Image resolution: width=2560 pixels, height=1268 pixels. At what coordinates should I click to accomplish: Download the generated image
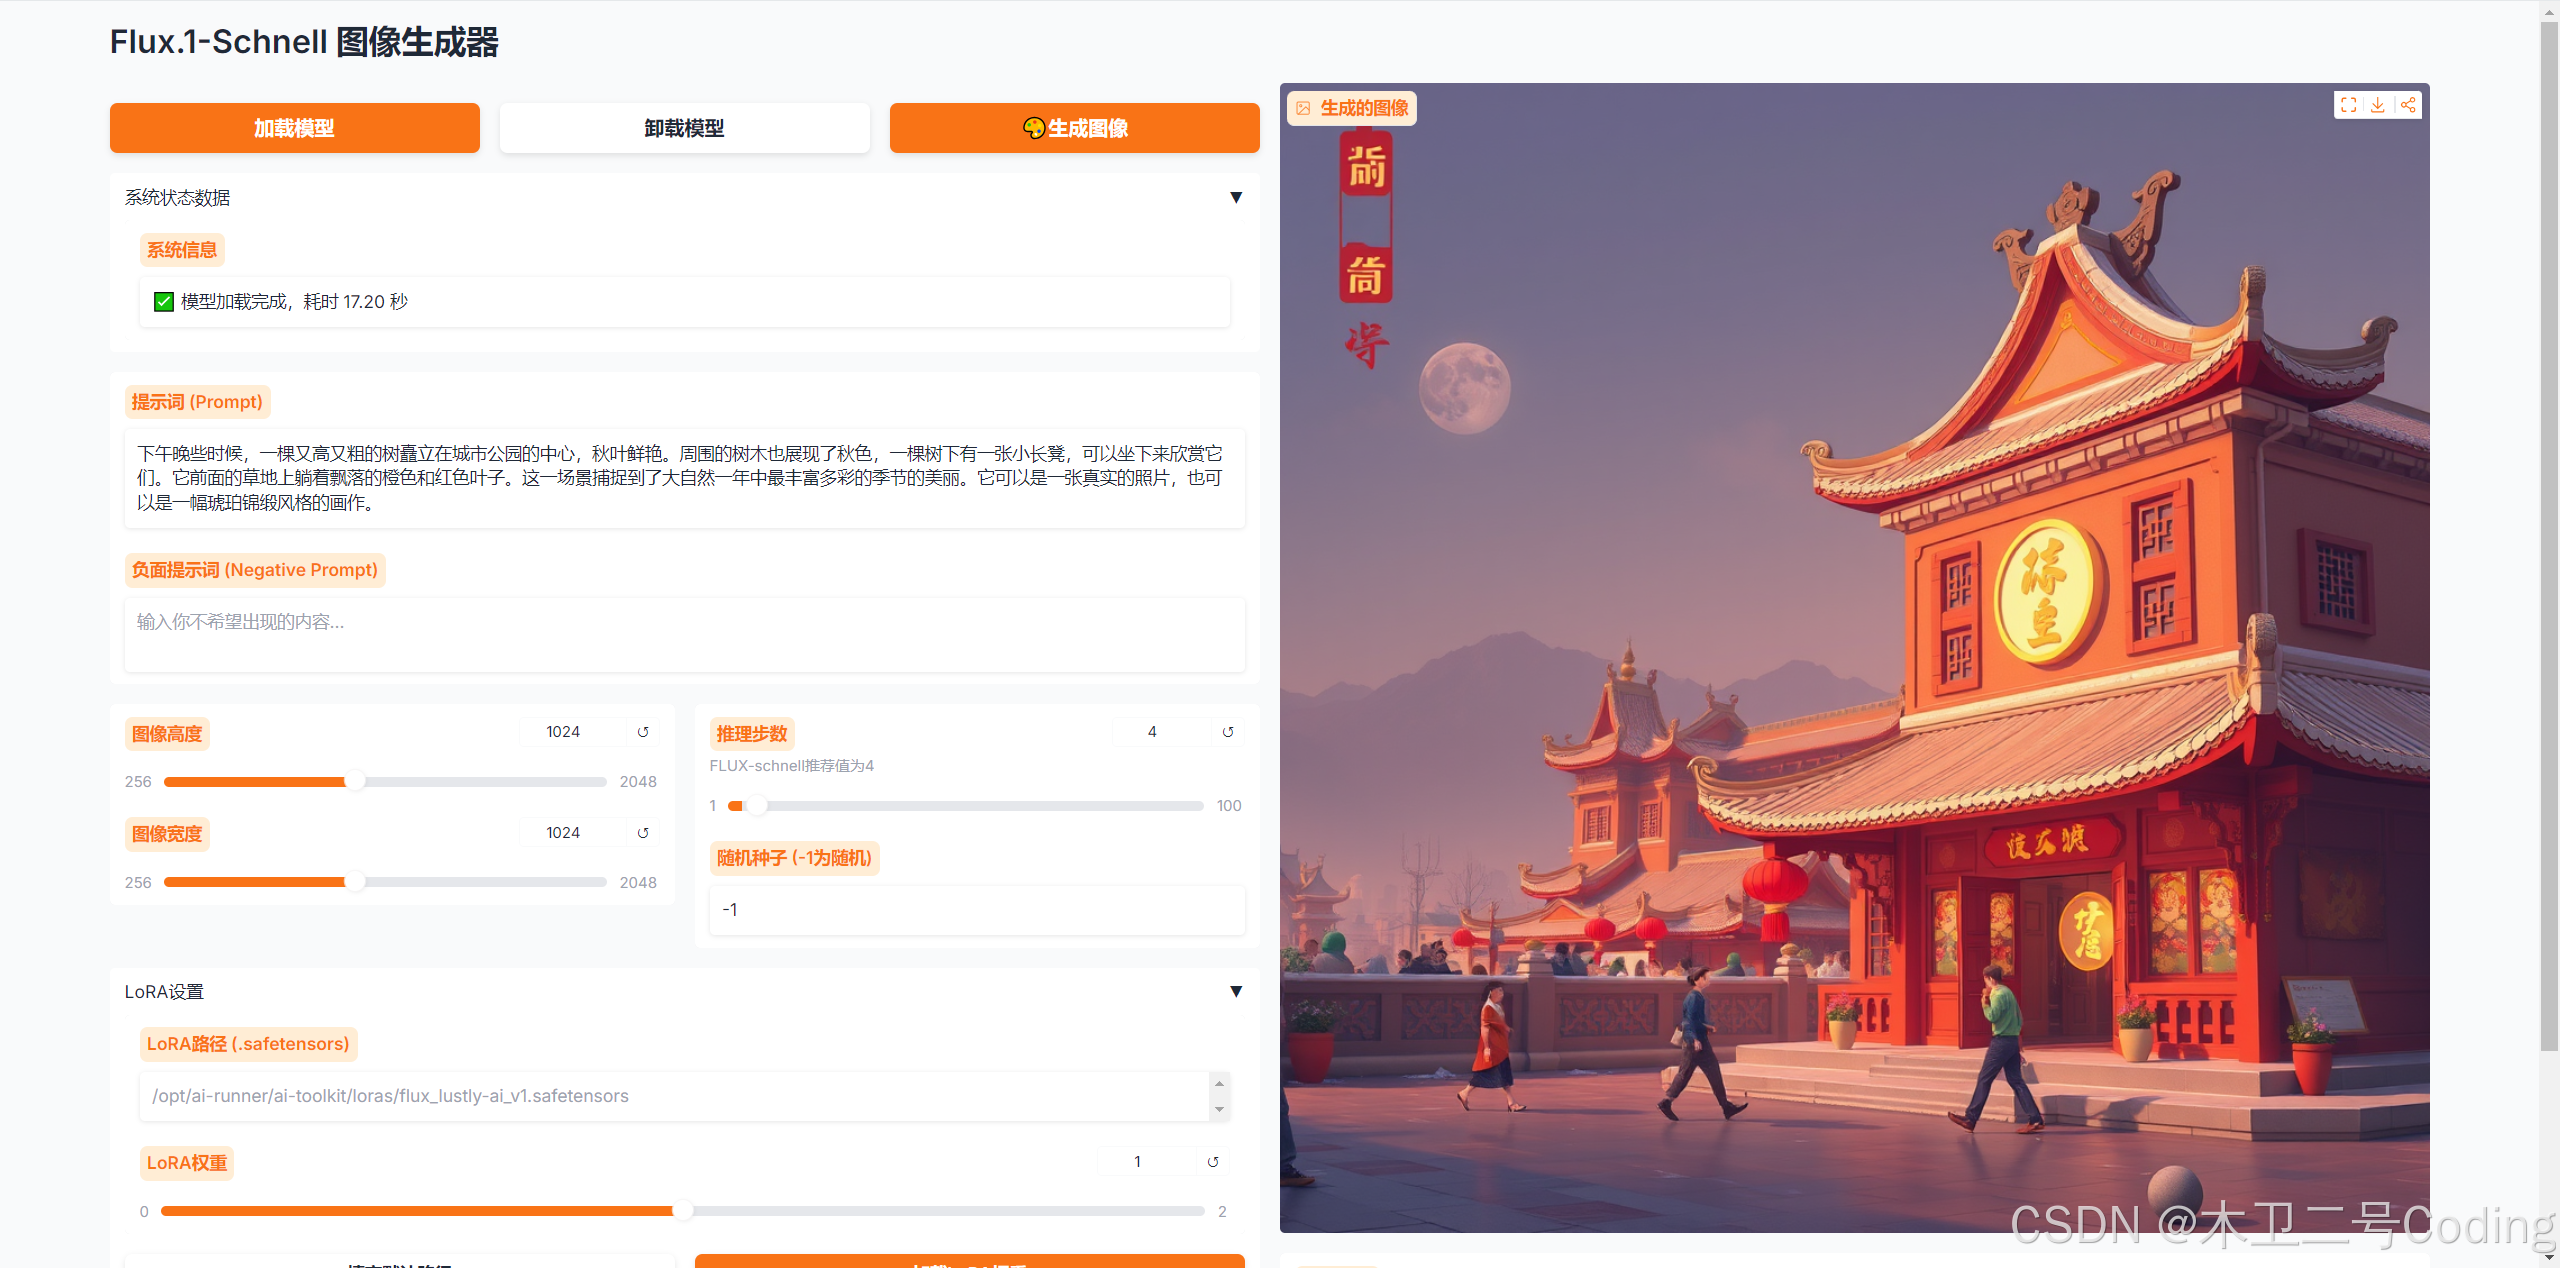(x=2378, y=105)
